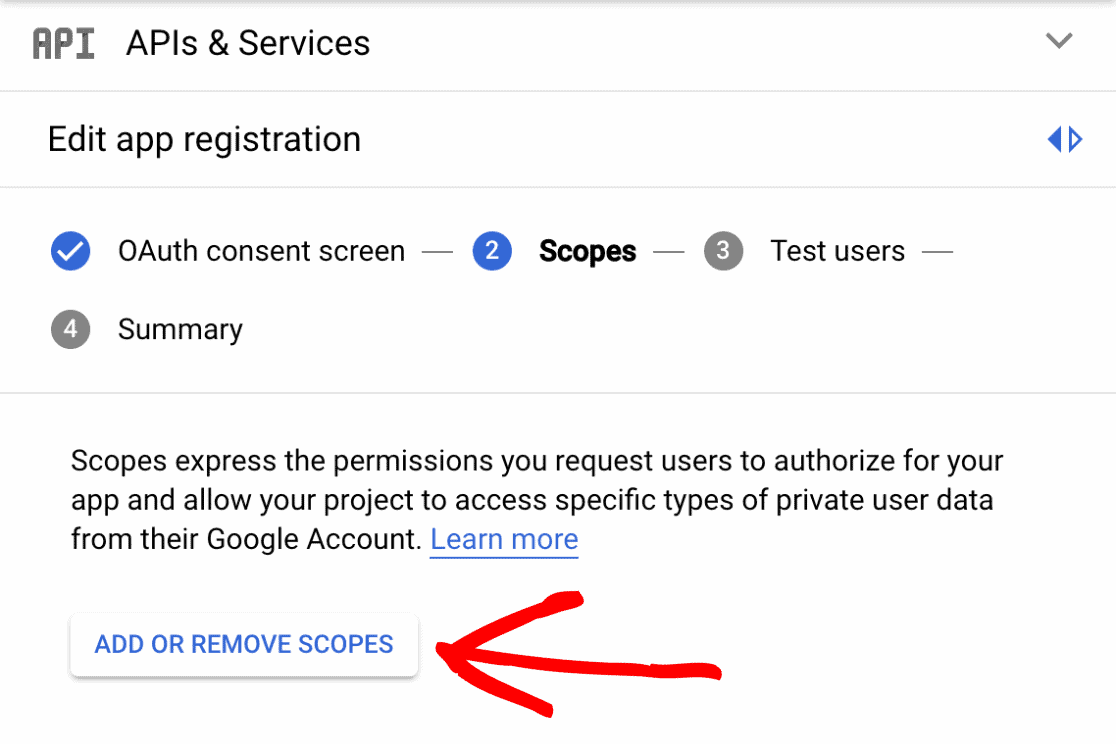
Task: Open the Summary step
Action: click(x=180, y=330)
